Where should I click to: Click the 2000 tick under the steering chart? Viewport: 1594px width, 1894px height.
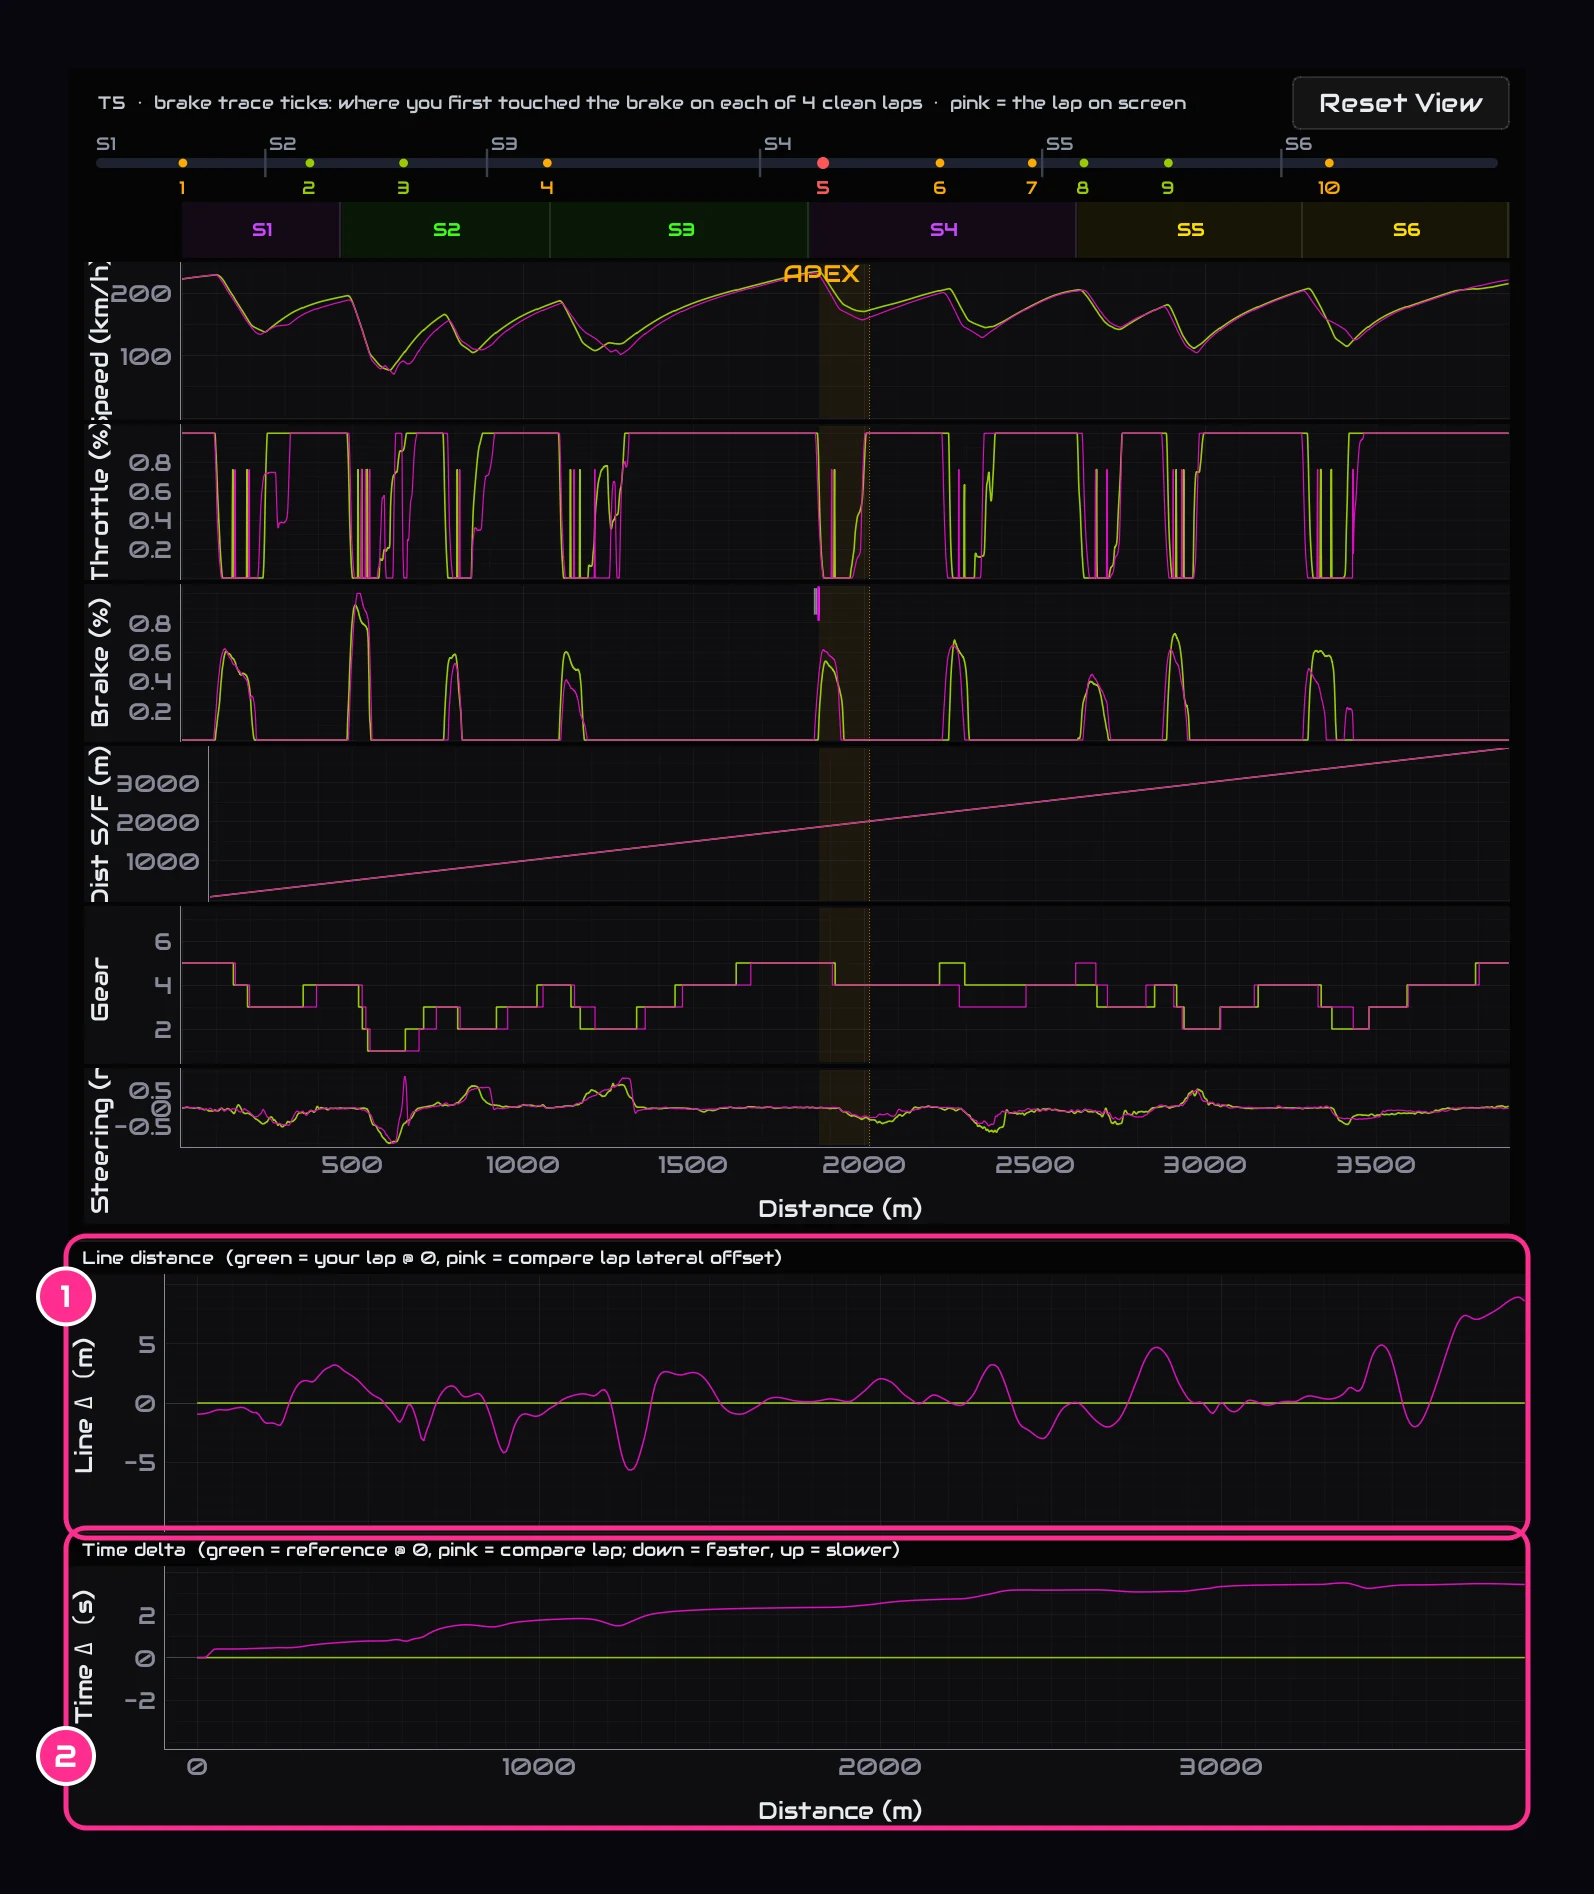click(x=863, y=1165)
